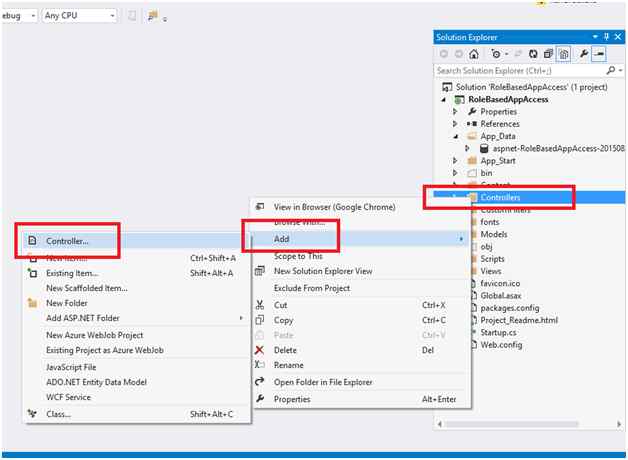The width and height of the screenshot is (628, 460).
Task: Select packages.config file
Action: (x=509, y=308)
